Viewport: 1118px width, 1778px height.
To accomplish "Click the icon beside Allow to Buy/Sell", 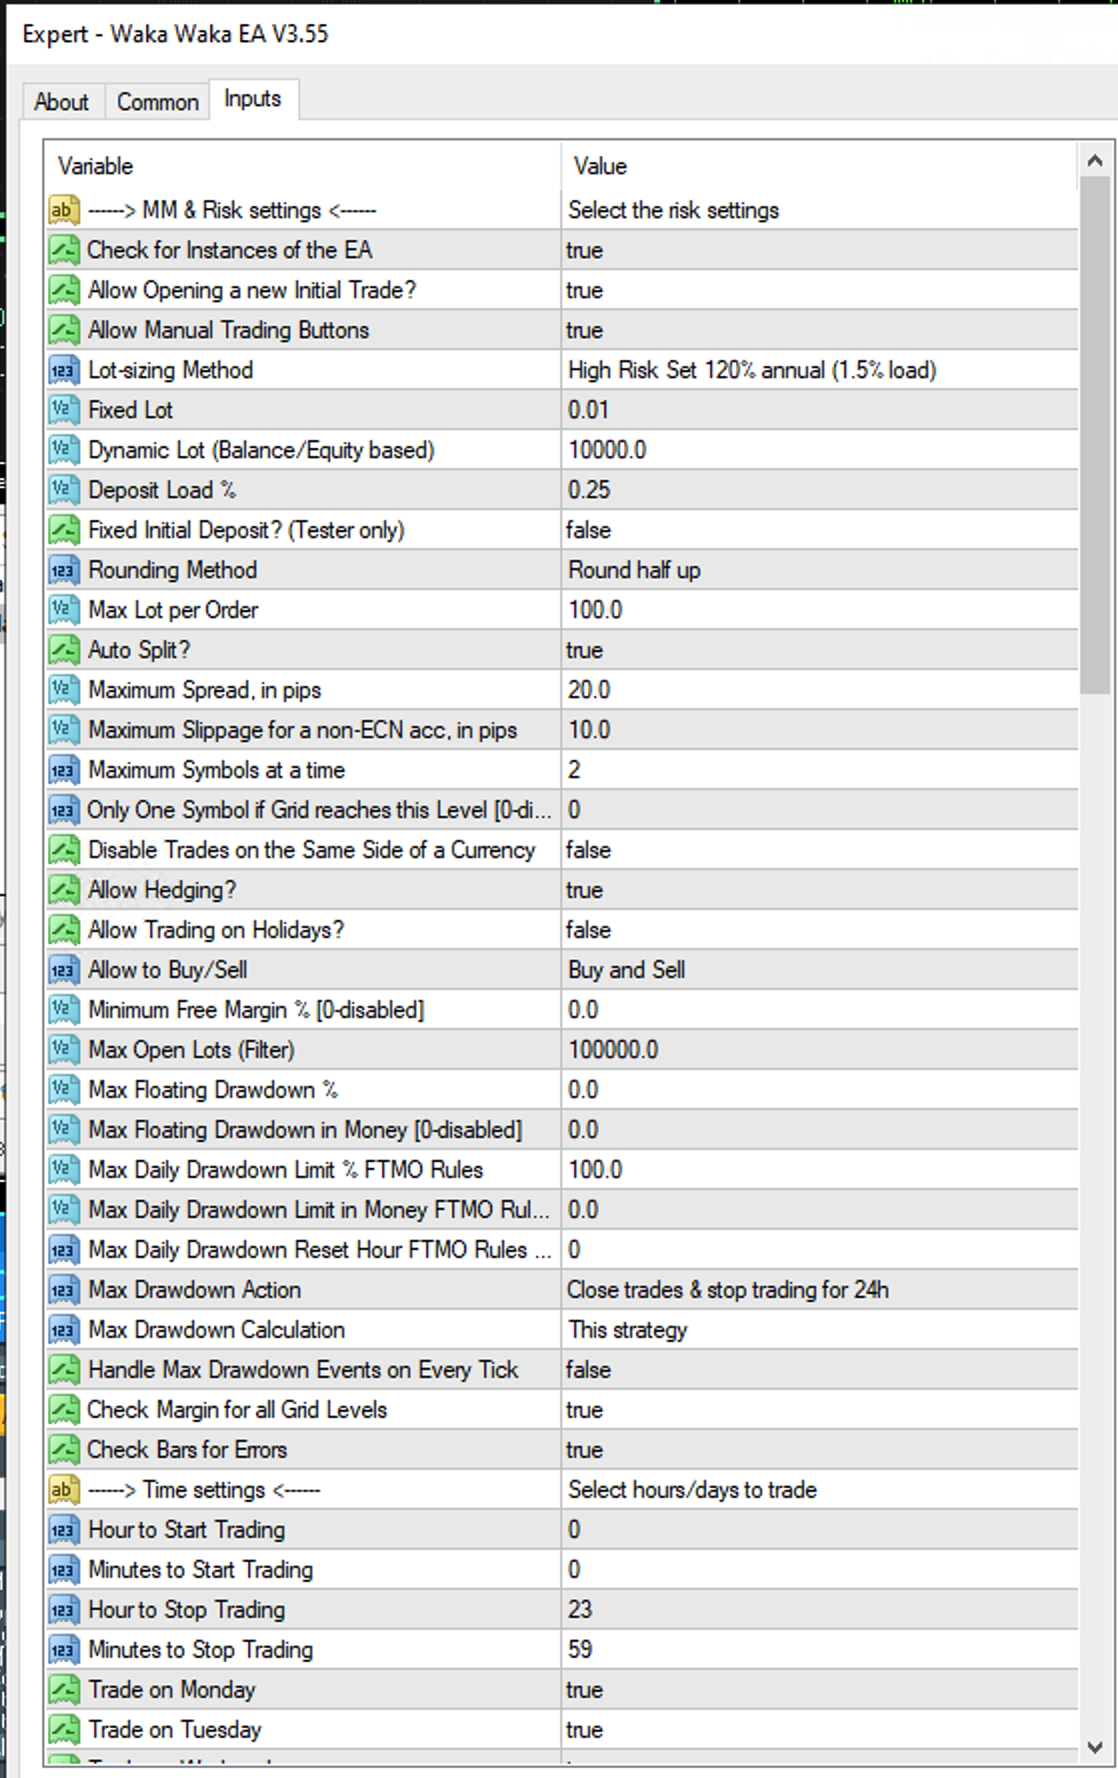I will [x=63, y=970].
